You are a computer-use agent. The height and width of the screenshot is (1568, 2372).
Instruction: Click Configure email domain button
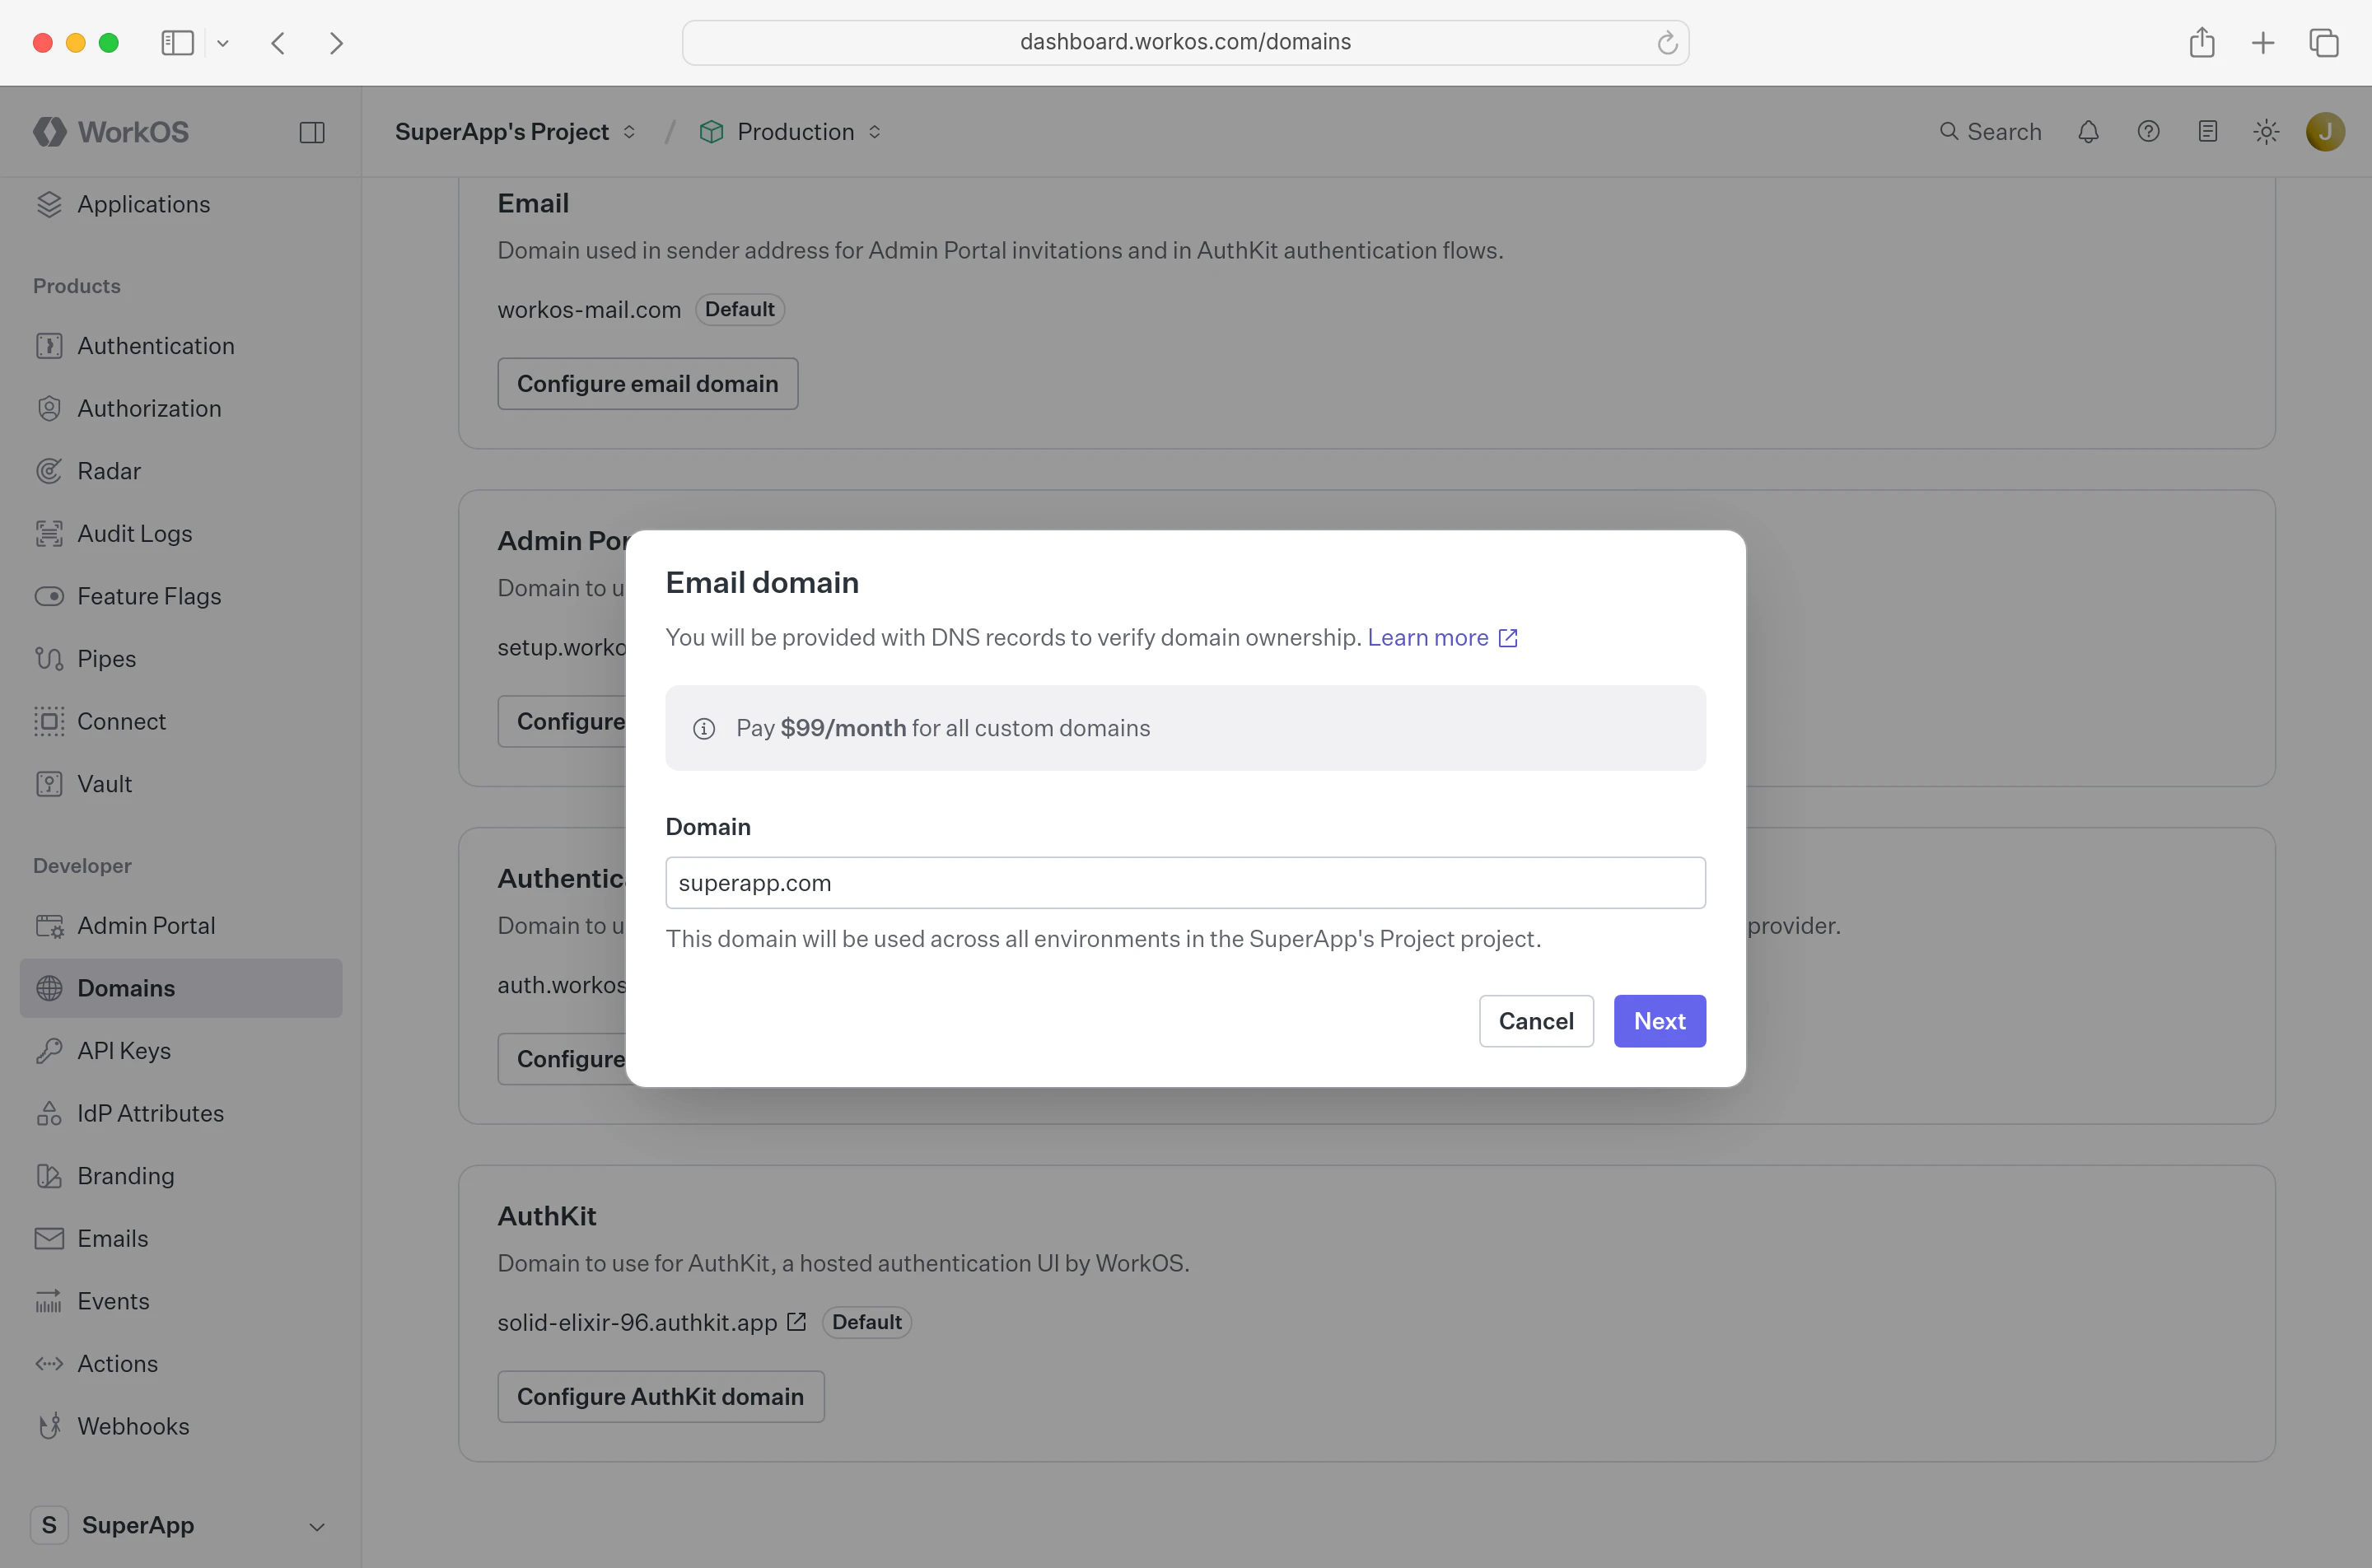(x=647, y=384)
